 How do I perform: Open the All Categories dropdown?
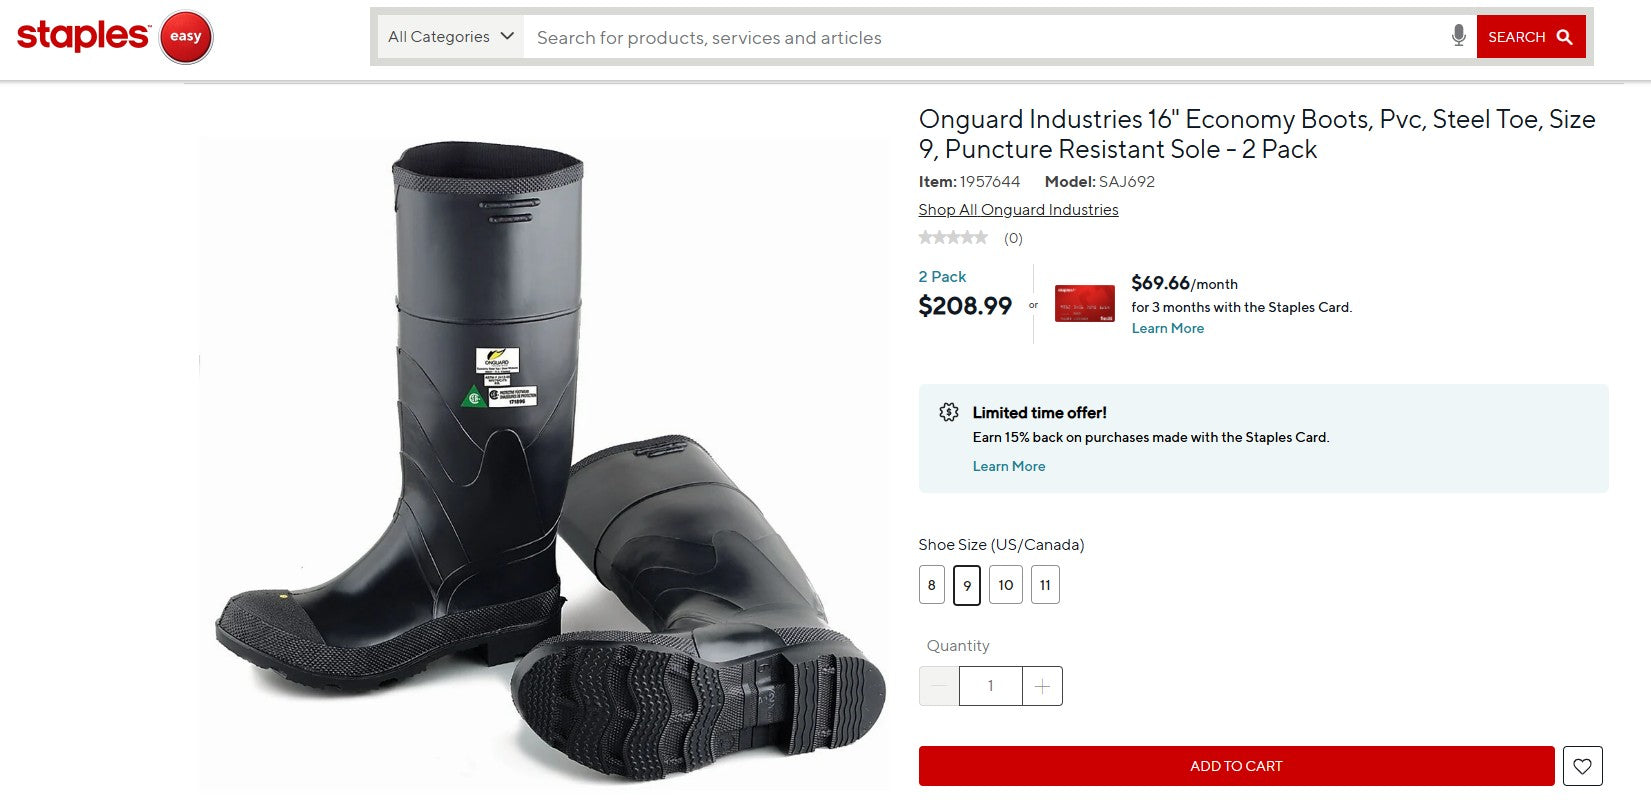click(448, 35)
